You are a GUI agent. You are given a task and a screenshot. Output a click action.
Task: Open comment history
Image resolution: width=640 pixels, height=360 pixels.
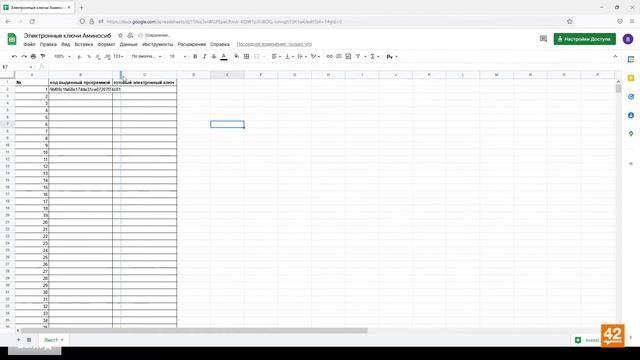(x=543, y=39)
